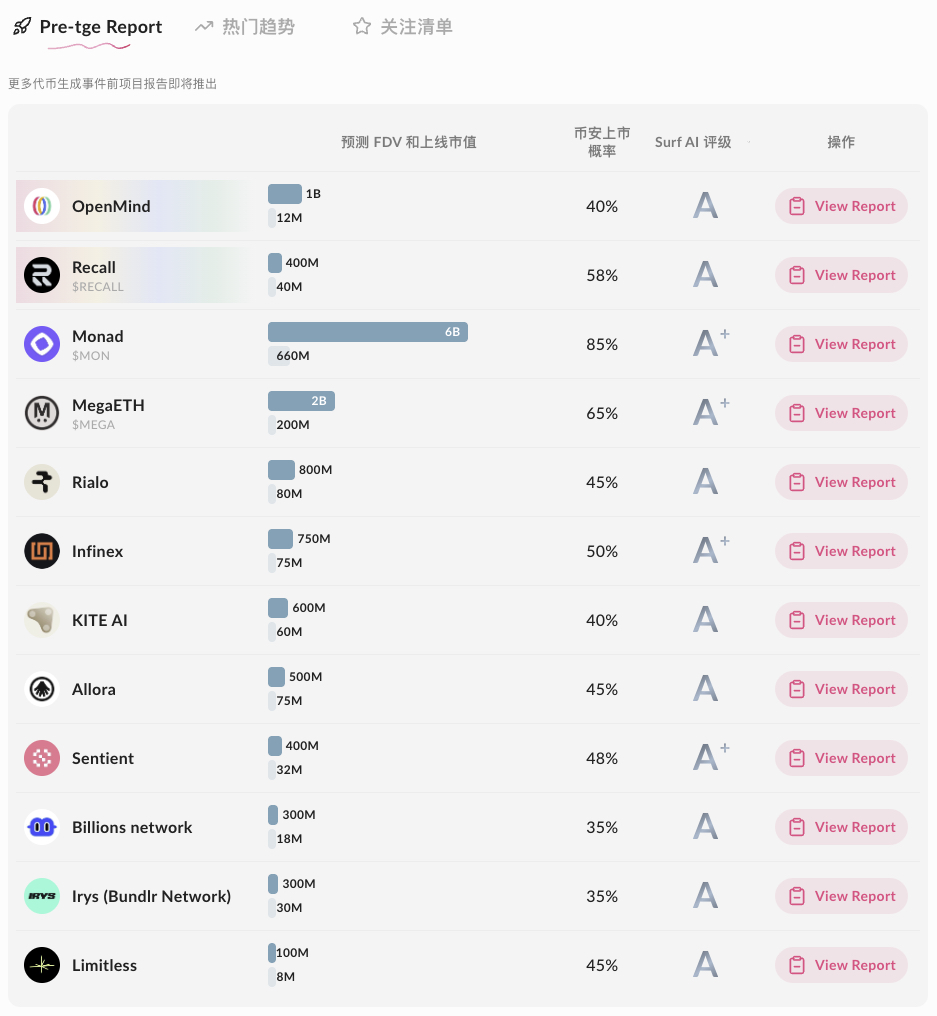Click the Irys green logo icon
Screen dimensions: 937x1016
point(42,896)
